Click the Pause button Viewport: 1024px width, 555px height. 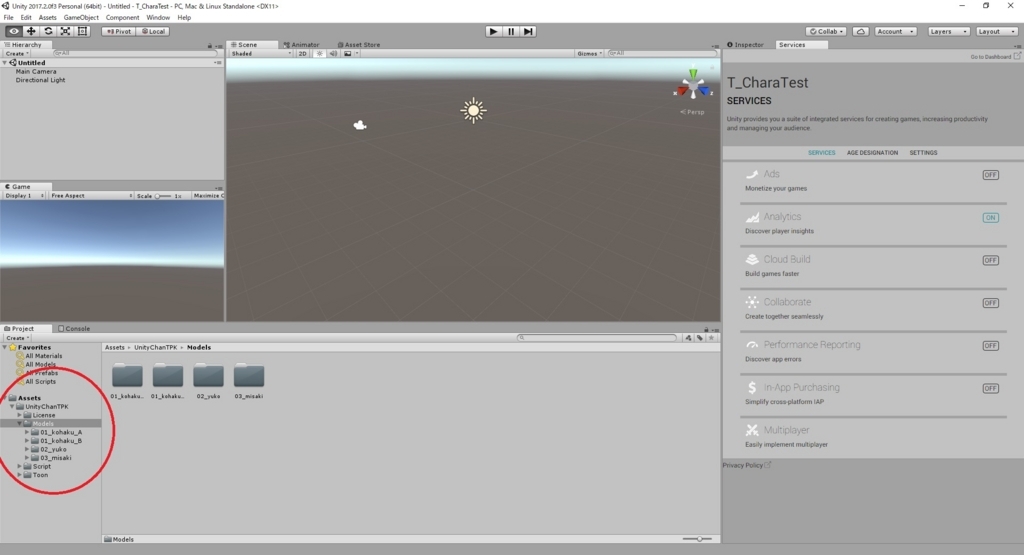click(511, 31)
